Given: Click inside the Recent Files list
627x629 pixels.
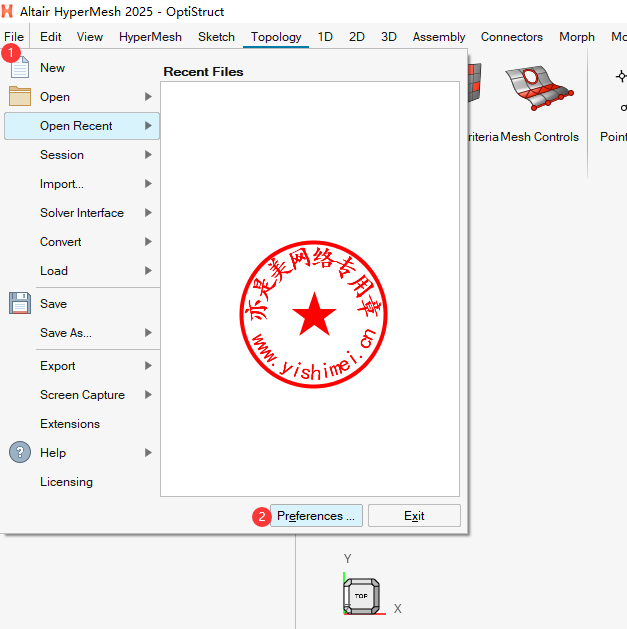Looking at the screenshot, I should click(310, 200).
